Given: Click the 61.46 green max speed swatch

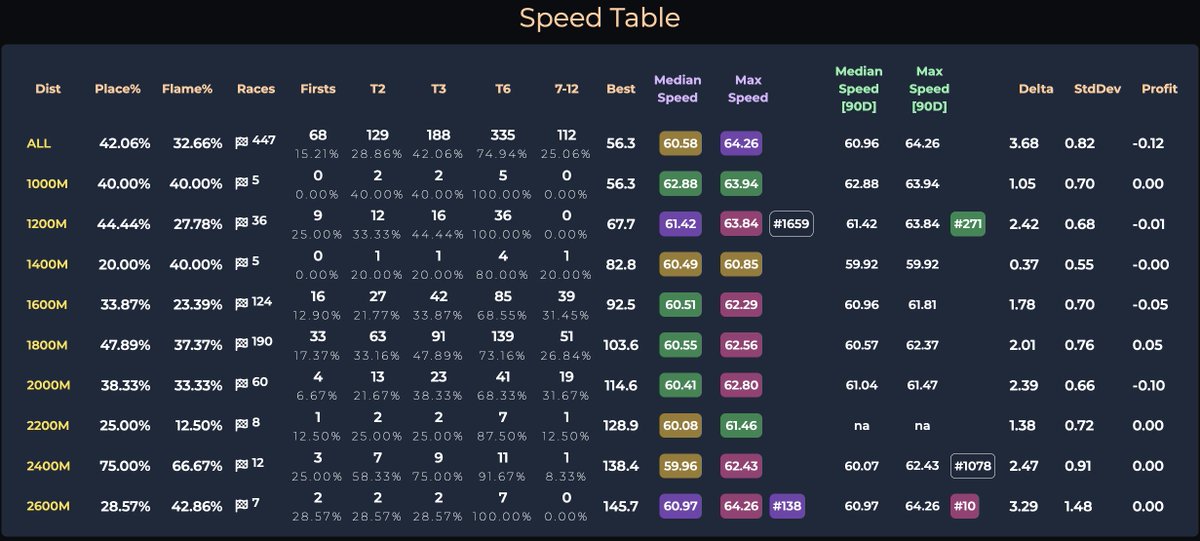Looking at the screenshot, I should [x=741, y=426].
